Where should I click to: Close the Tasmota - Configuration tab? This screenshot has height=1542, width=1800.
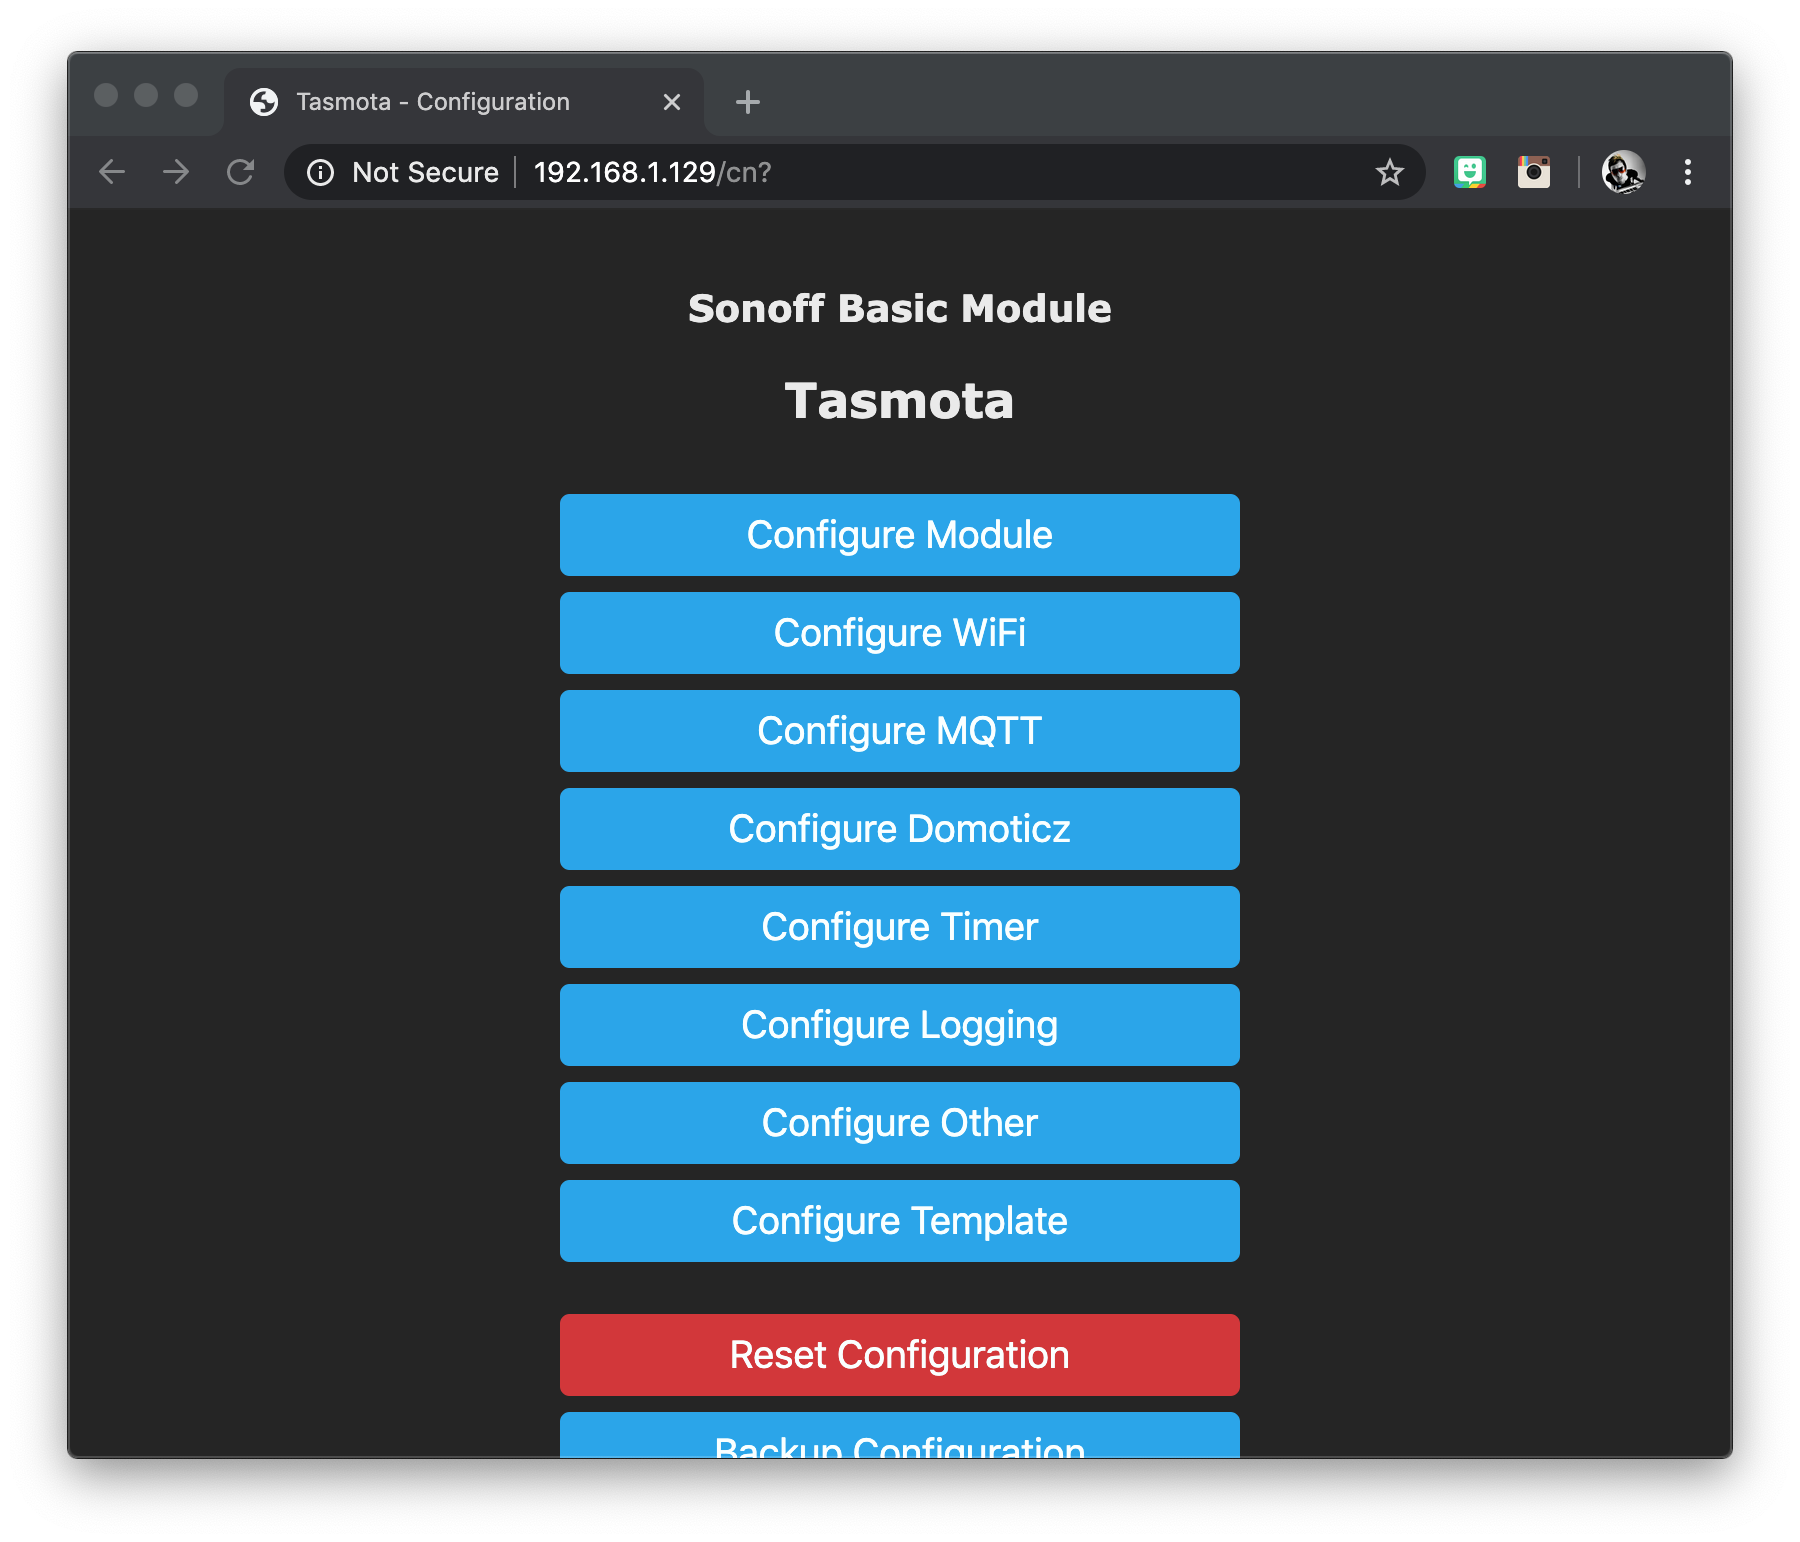coord(672,102)
